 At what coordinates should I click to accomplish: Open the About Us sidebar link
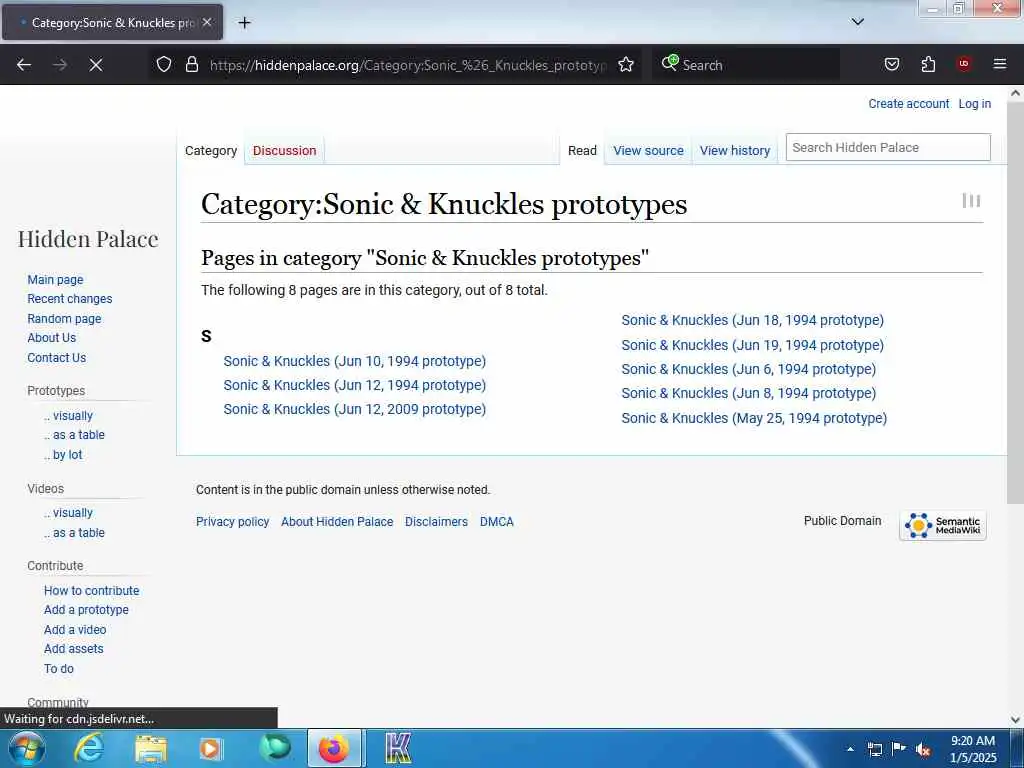[x=52, y=338]
